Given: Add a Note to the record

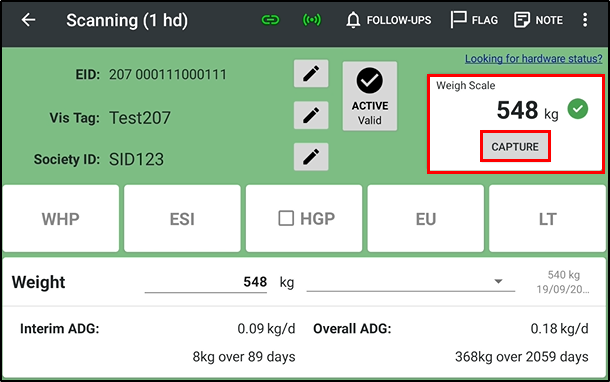Looking at the screenshot, I should tap(538, 20).
